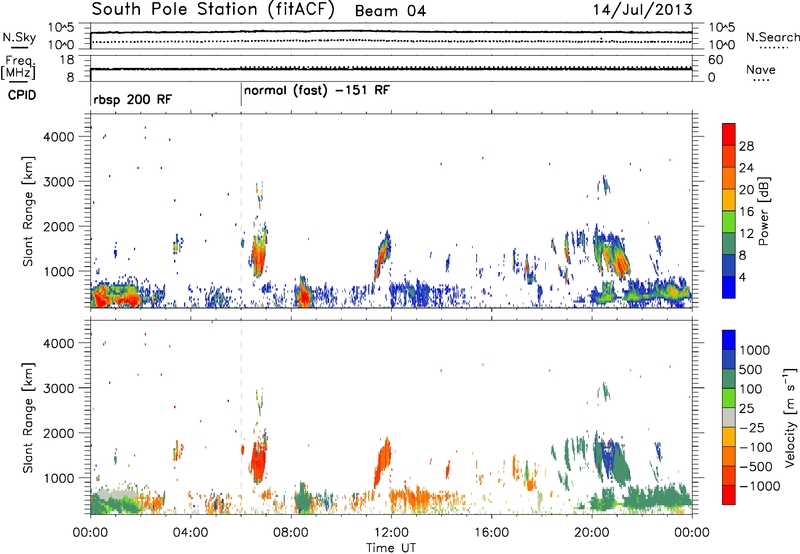Click the '-1000' tick on Velocity colorbar
This screenshot has height=554, width=800.
coord(759,486)
